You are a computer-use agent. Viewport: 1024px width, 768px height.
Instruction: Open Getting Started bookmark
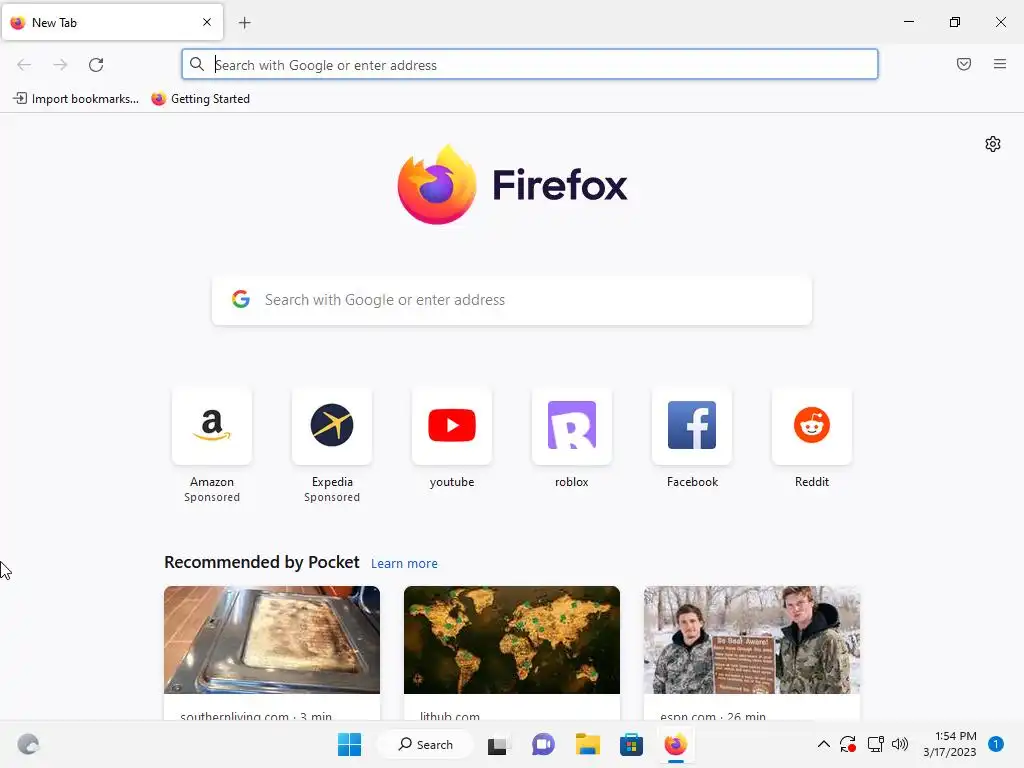[x=200, y=99]
